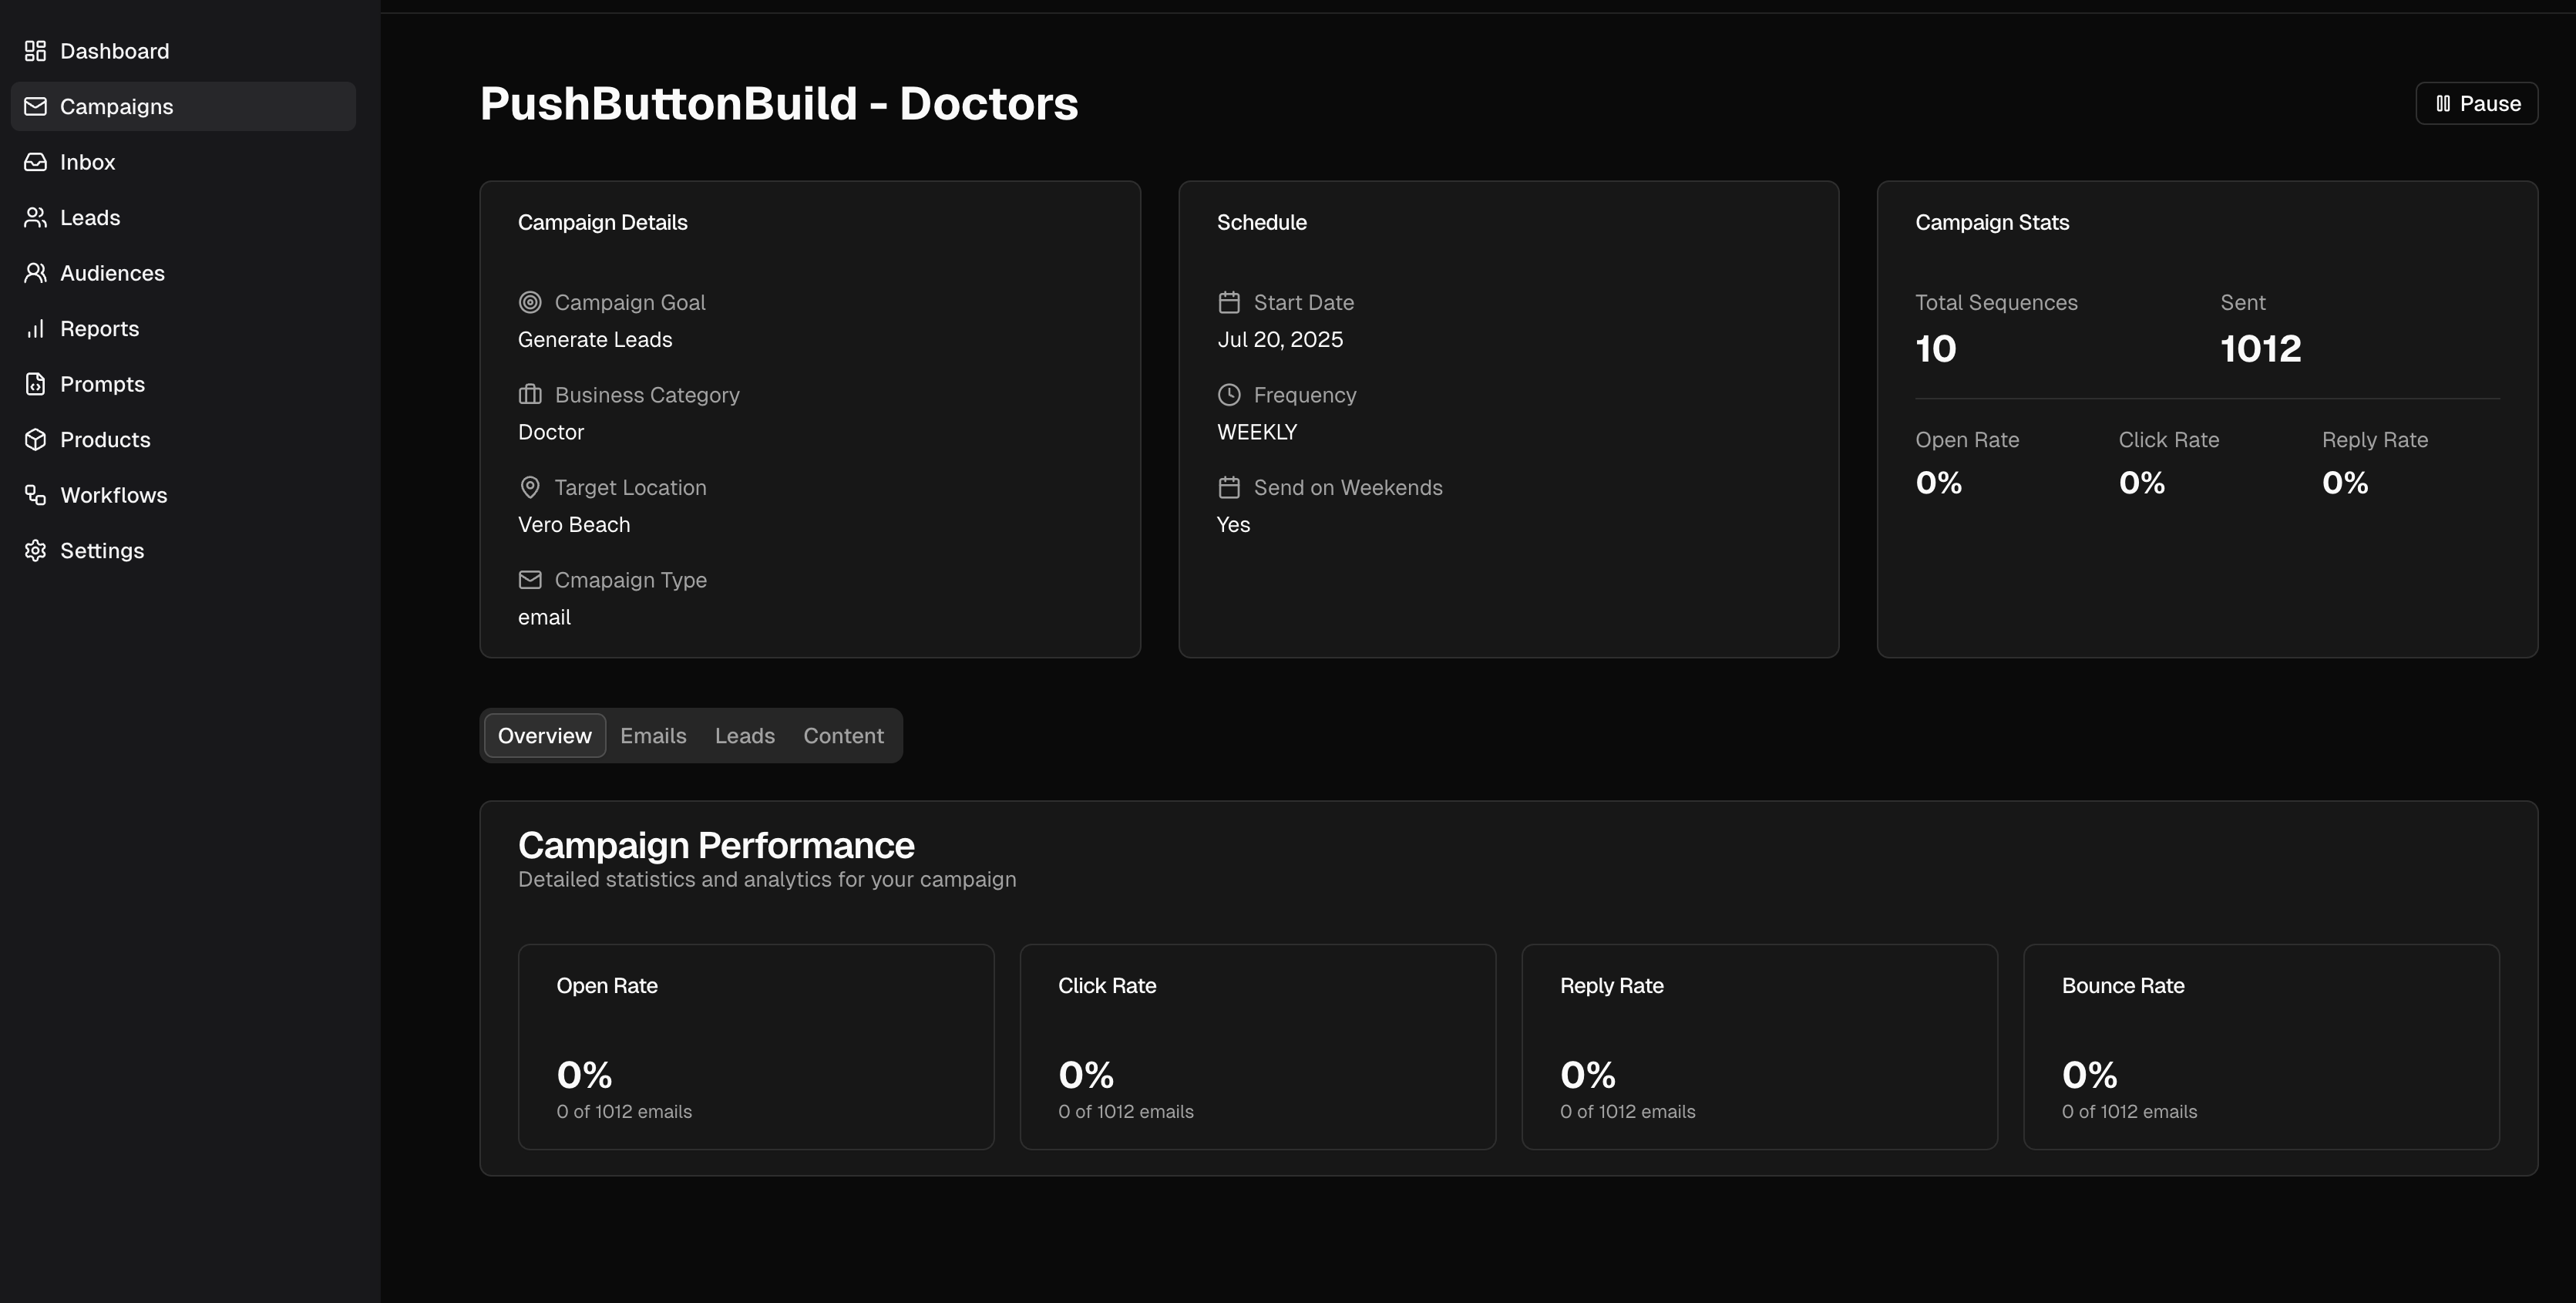Viewport: 2576px width, 1303px height.
Task: Go to Inbox in the sidebar
Action: pos(183,162)
